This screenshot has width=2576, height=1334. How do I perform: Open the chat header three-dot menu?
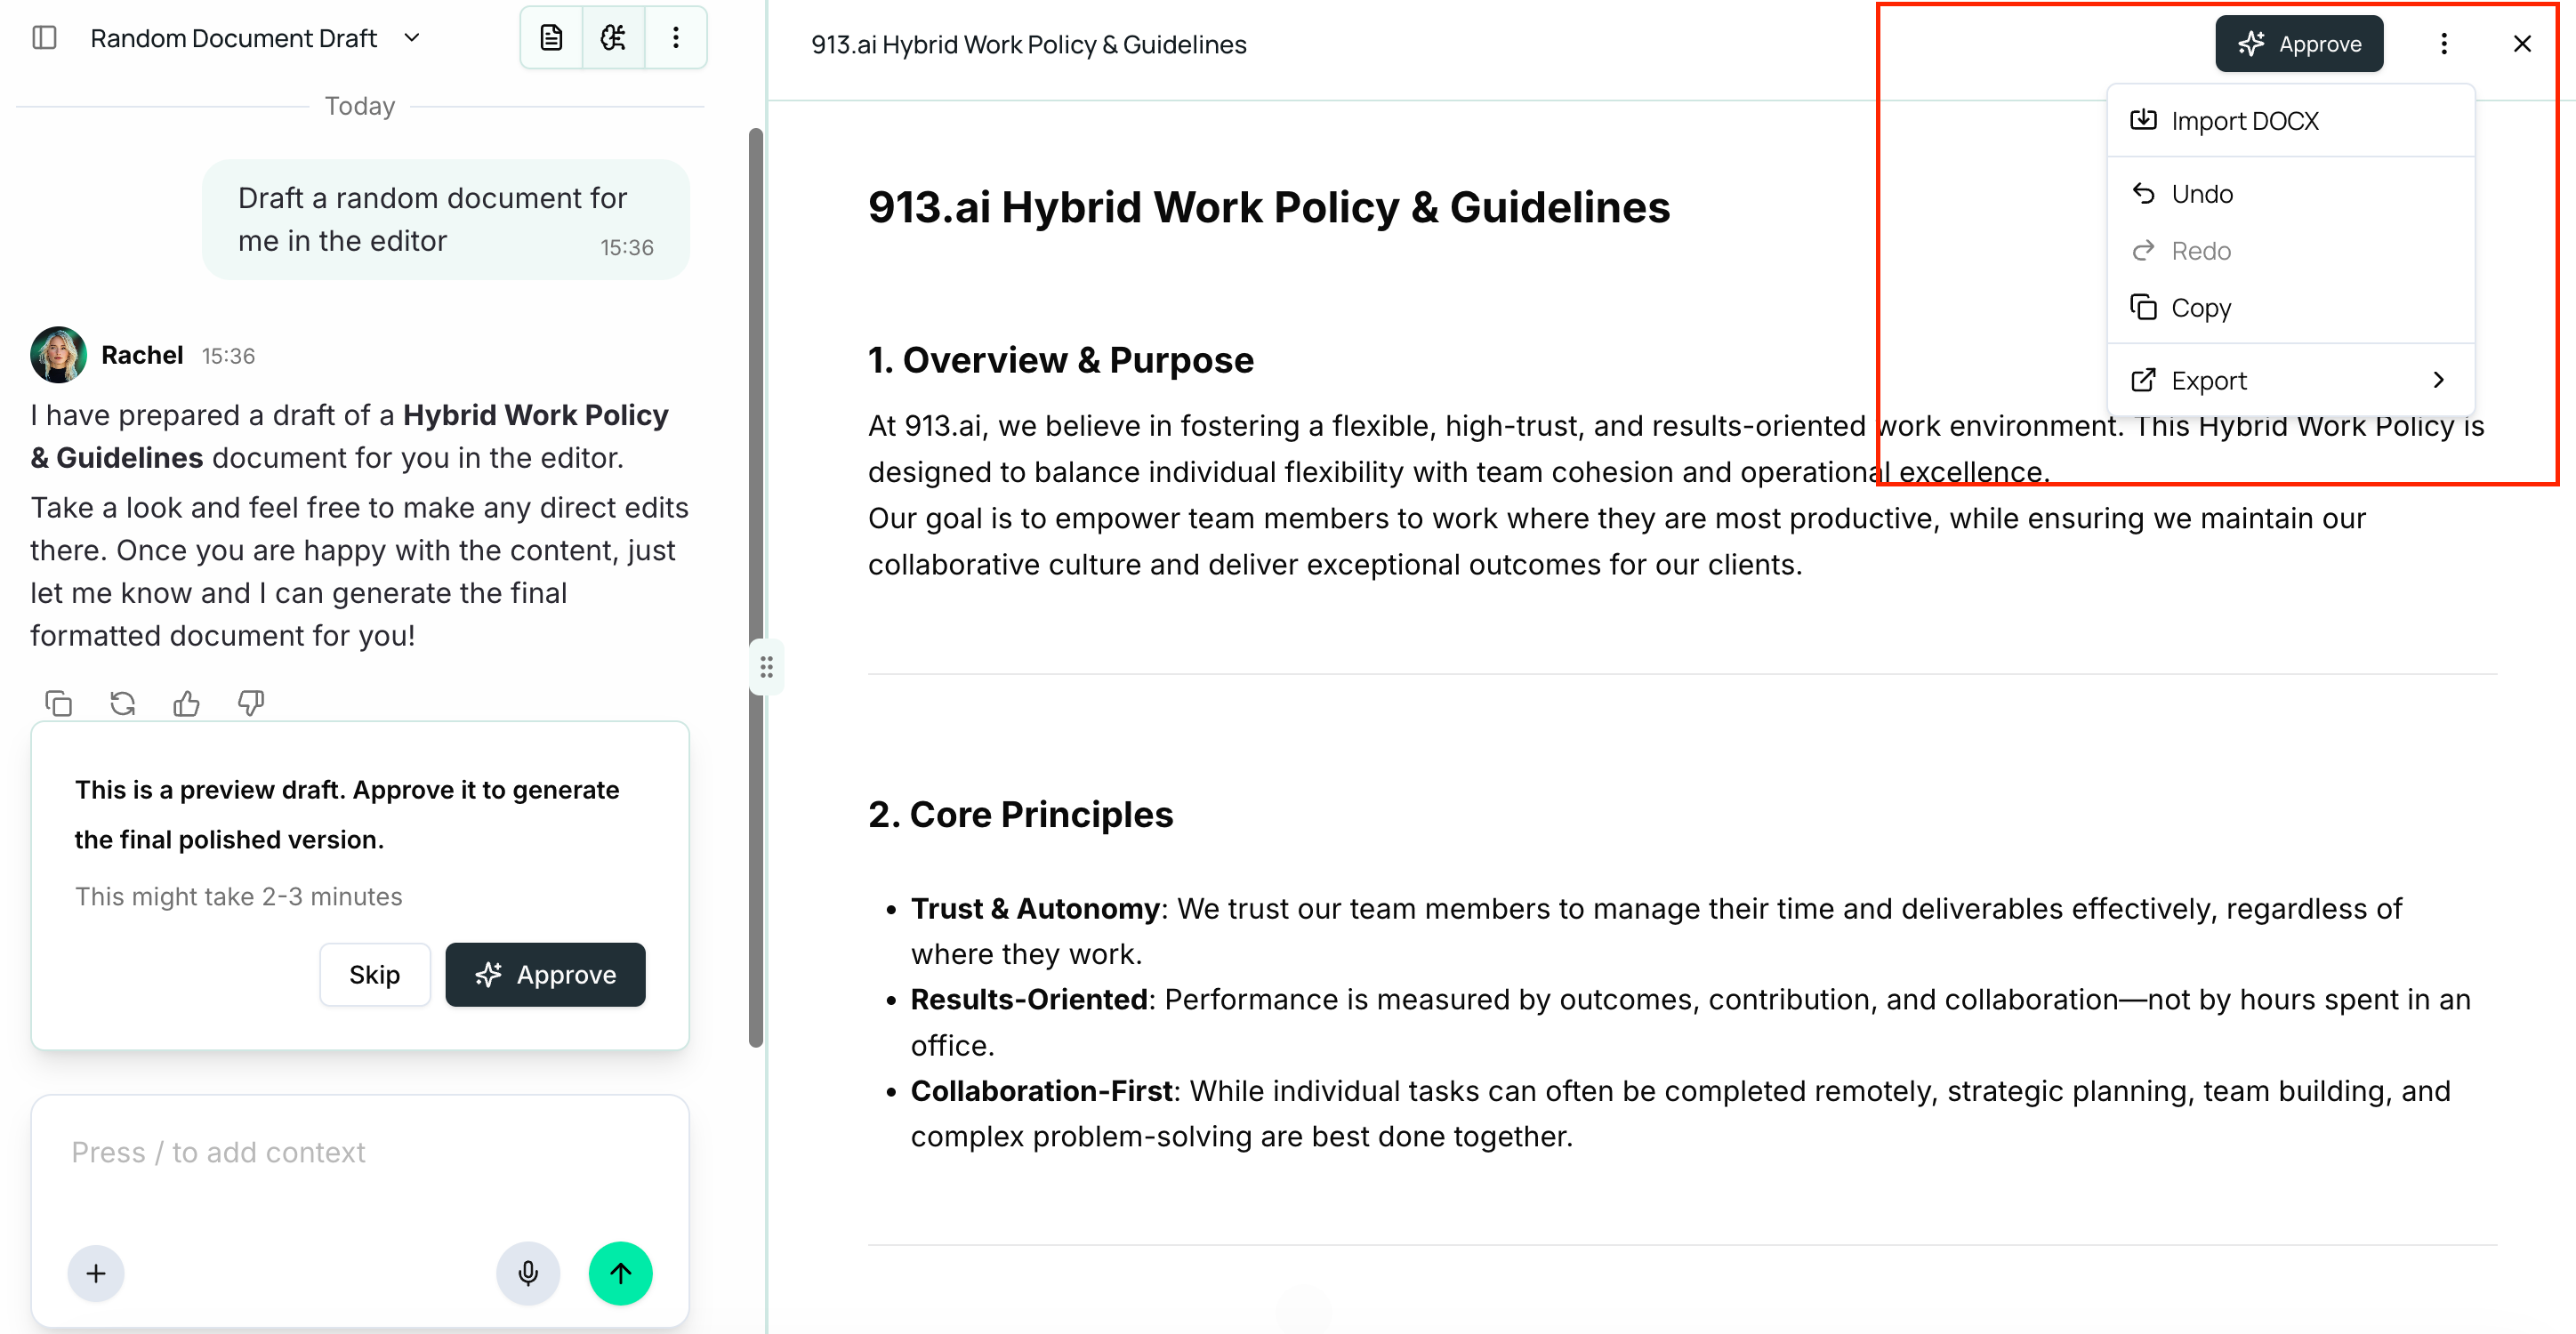[x=676, y=38]
